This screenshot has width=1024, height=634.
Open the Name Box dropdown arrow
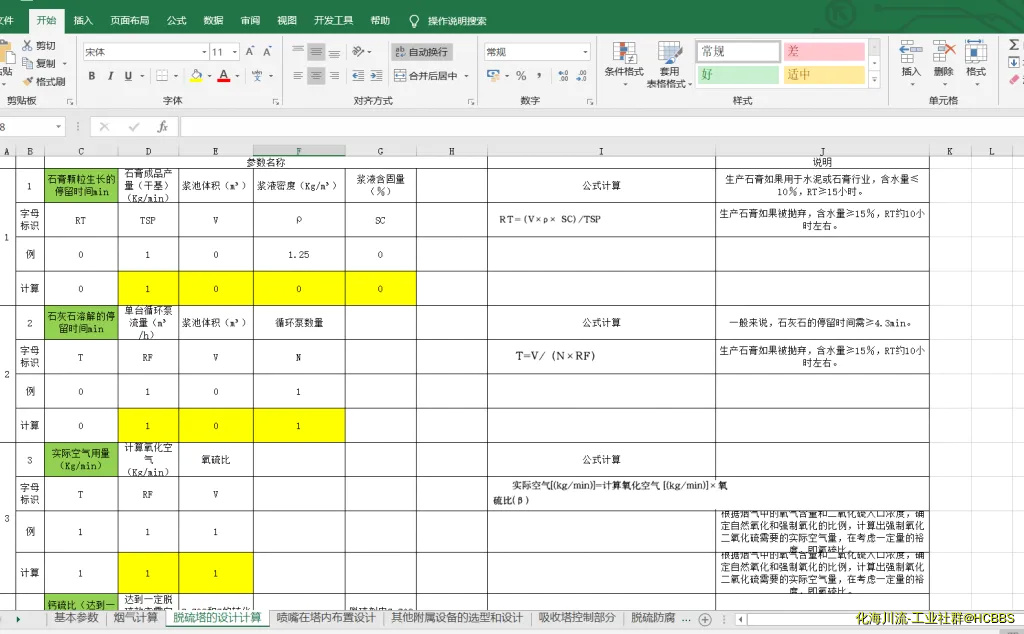58,127
